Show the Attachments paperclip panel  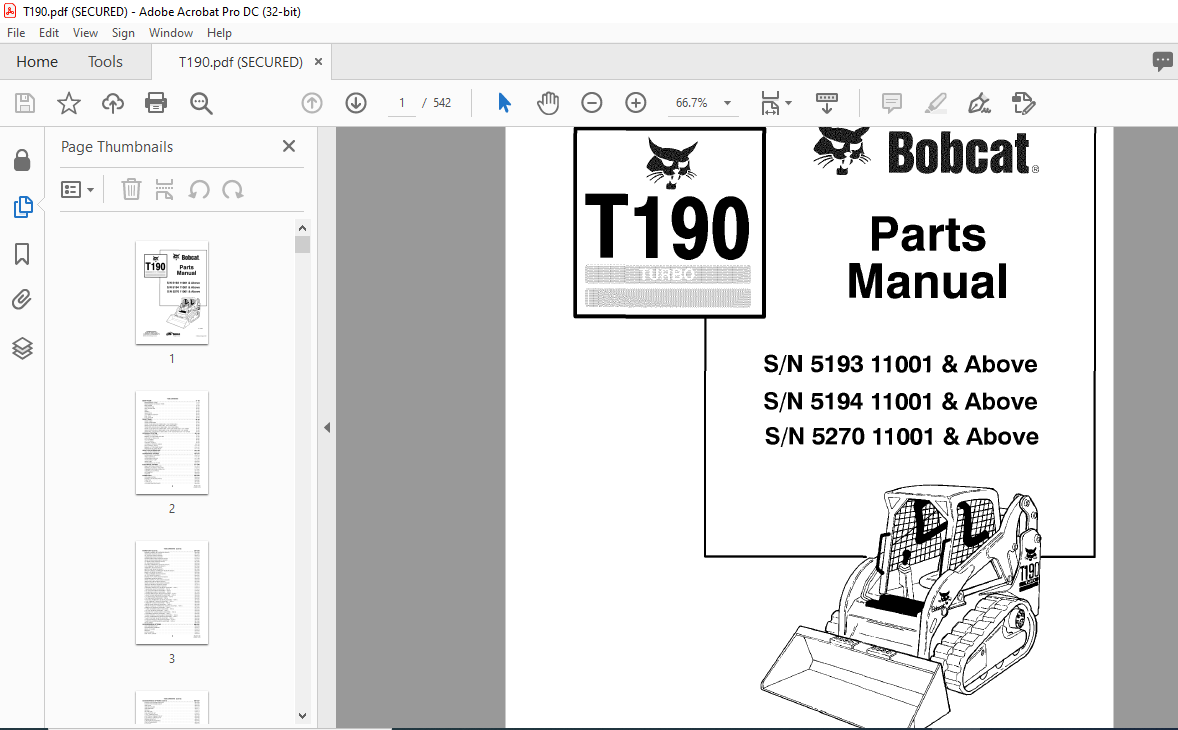coord(22,300)
